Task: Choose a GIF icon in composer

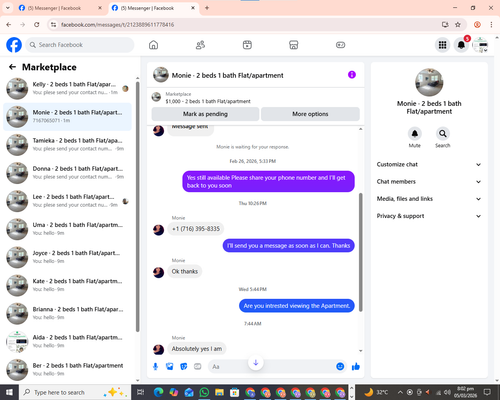Action: 198,367
